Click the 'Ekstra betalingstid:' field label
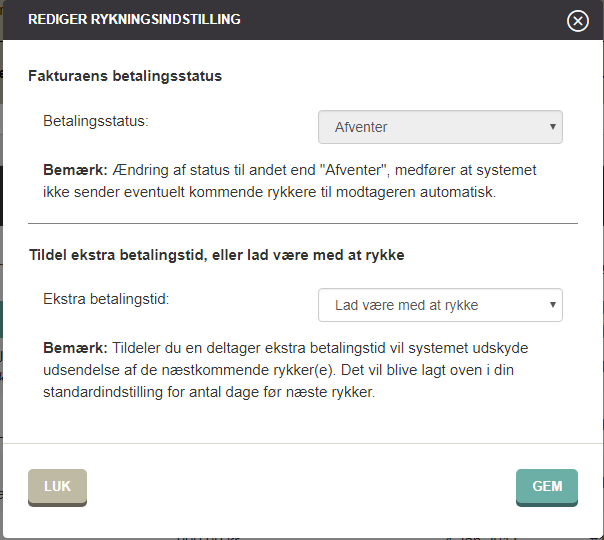The image size is (604, 540). click(x=106, y=299)
